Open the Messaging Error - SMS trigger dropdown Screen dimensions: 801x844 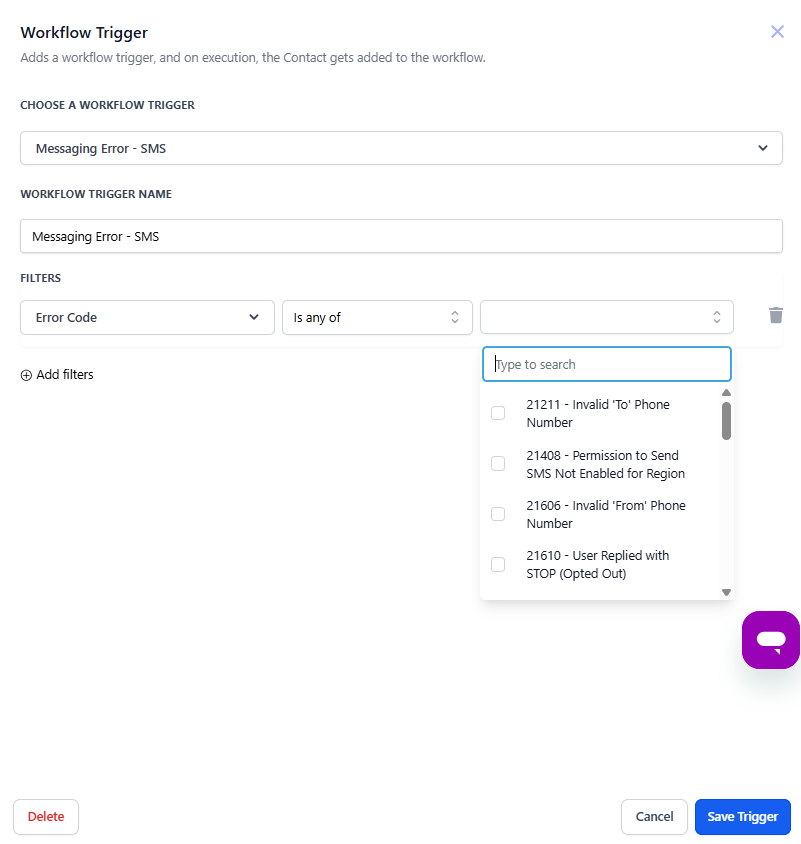tap(400, 147)
